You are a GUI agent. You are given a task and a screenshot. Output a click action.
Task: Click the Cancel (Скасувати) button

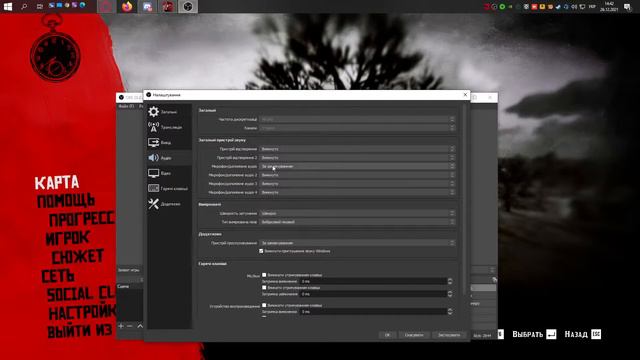point(414,335)
